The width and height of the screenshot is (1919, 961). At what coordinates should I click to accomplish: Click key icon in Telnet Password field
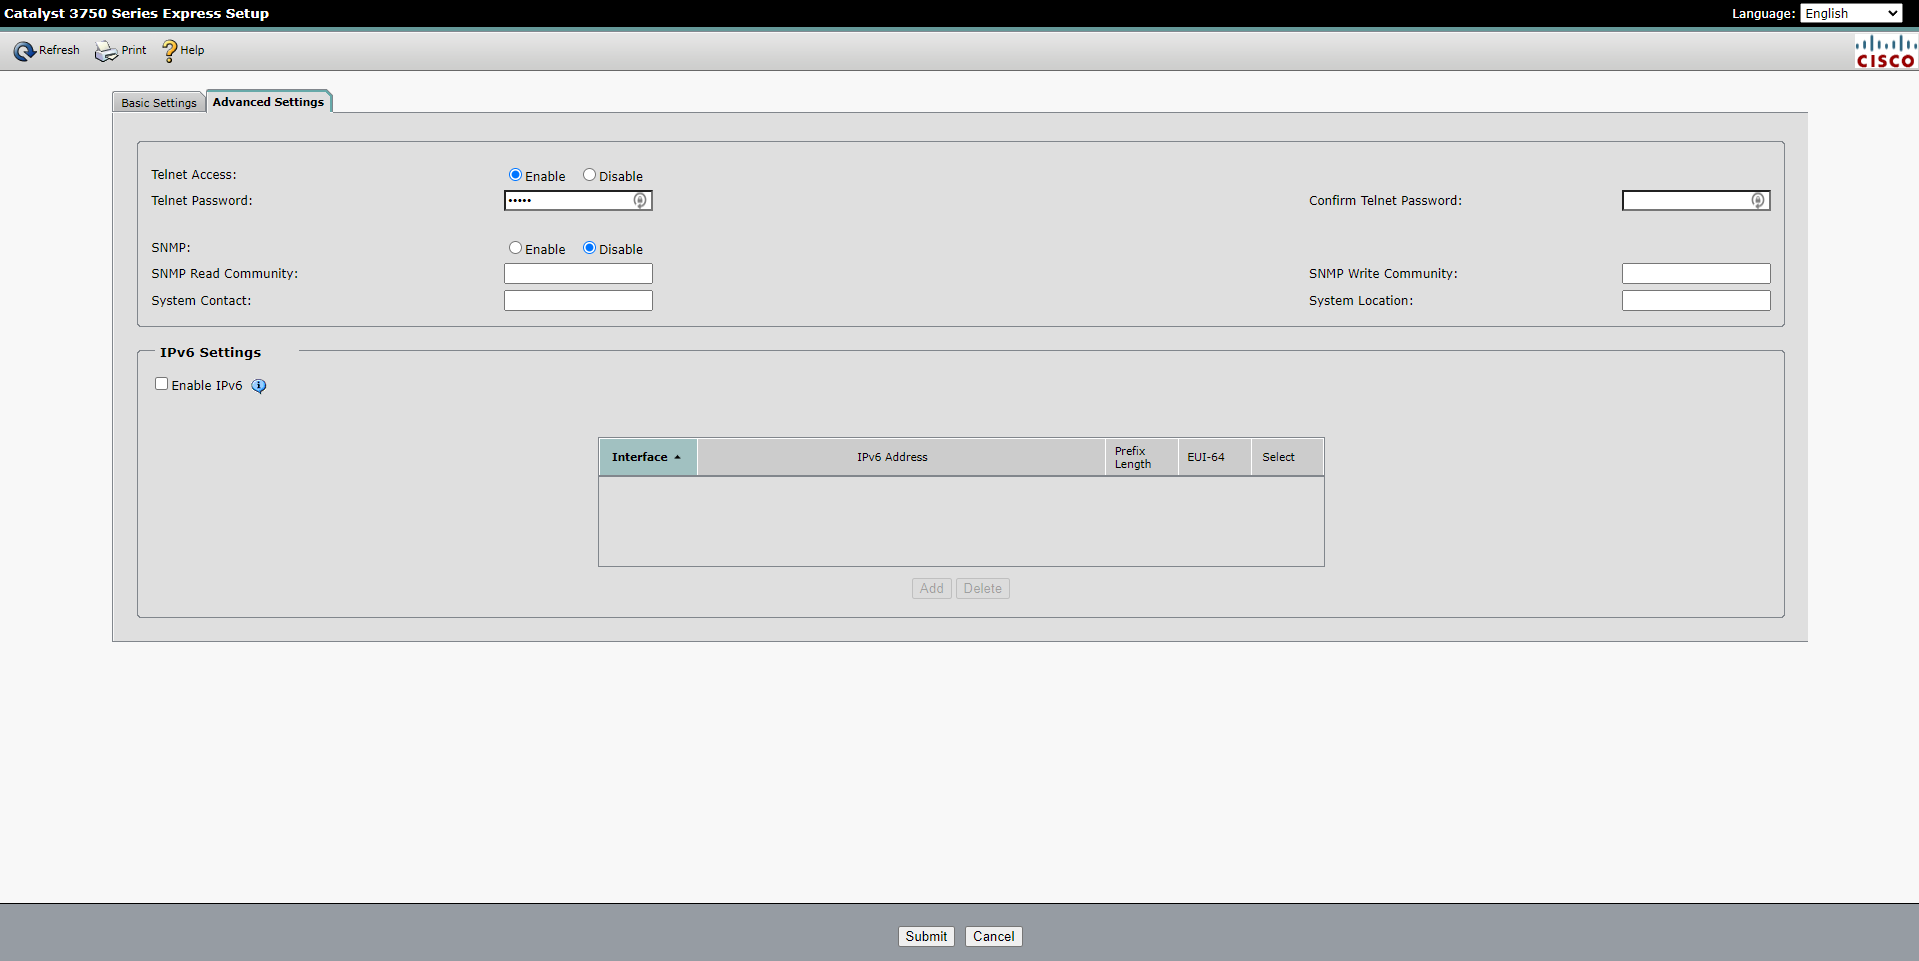tap(640, 201)
